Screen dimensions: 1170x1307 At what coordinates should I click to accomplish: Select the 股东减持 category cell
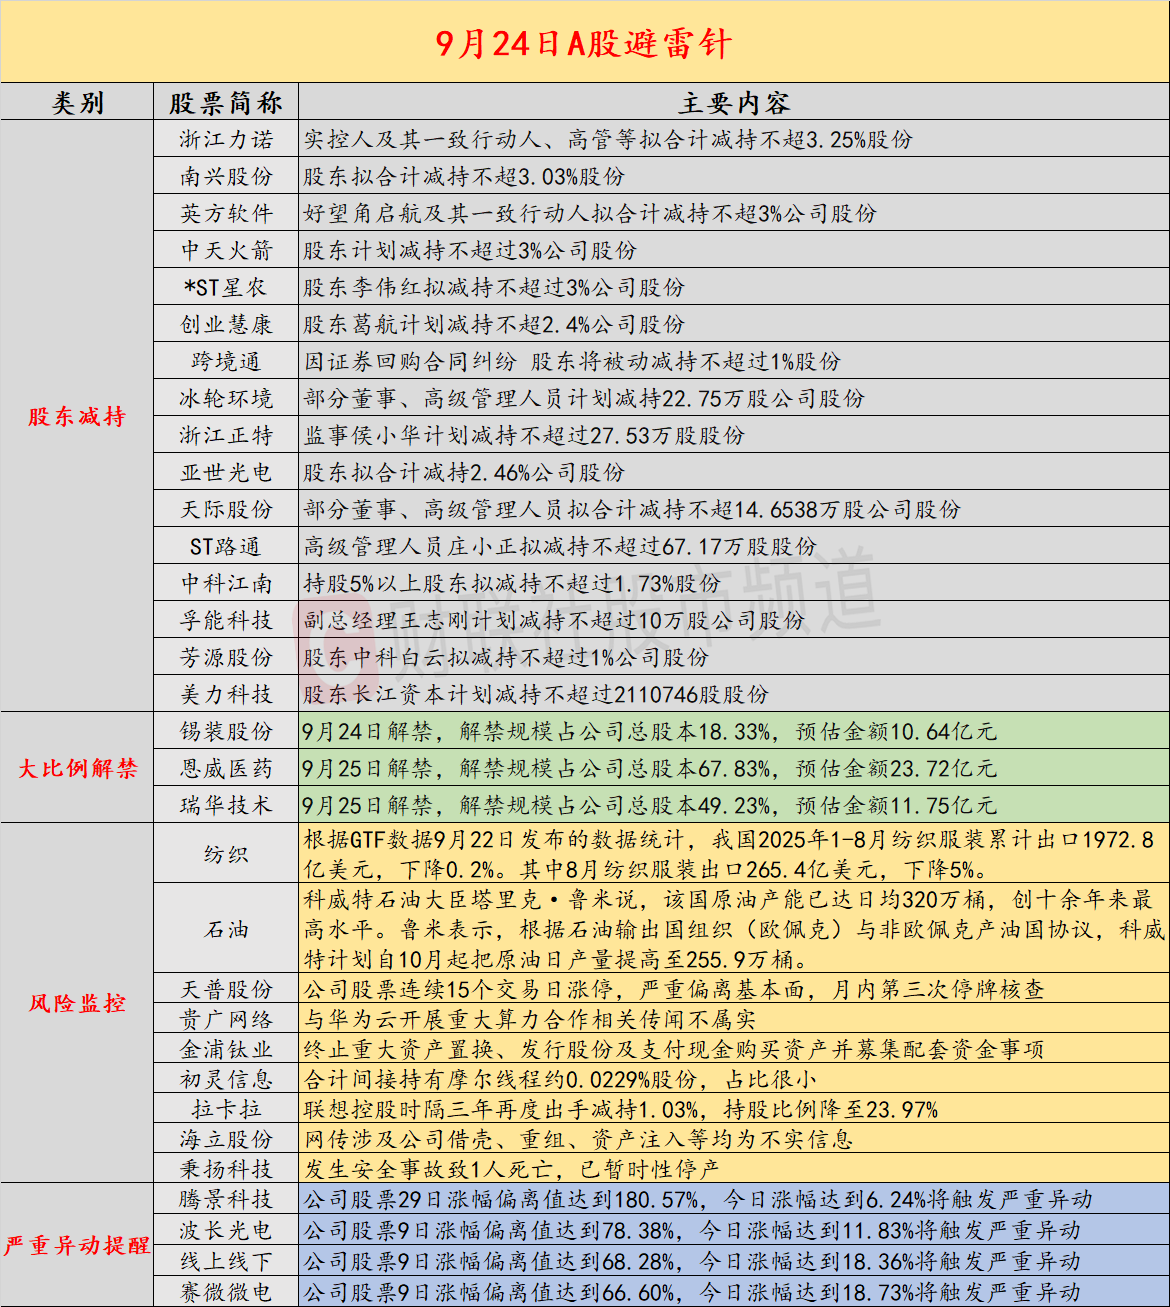tap(77, 417)
